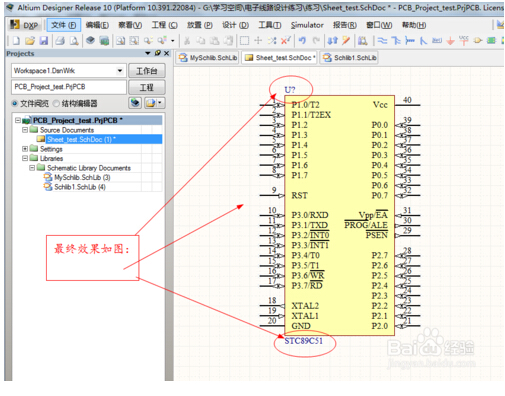505x396 pixels.
Task: Click the 工程 button
Action: (147, 87)
